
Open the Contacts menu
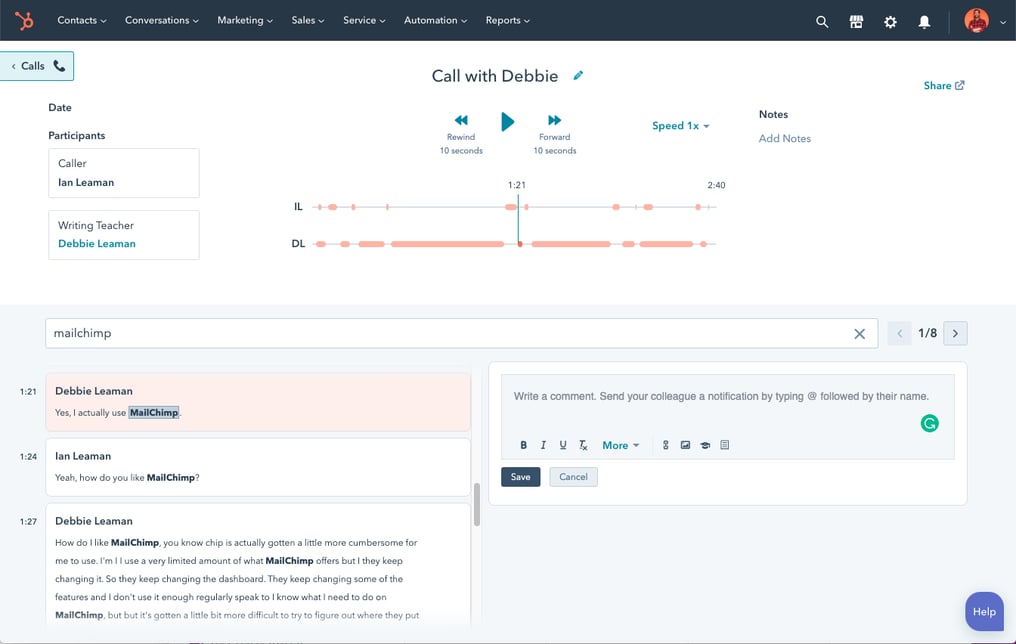click(x=82, y=21)
